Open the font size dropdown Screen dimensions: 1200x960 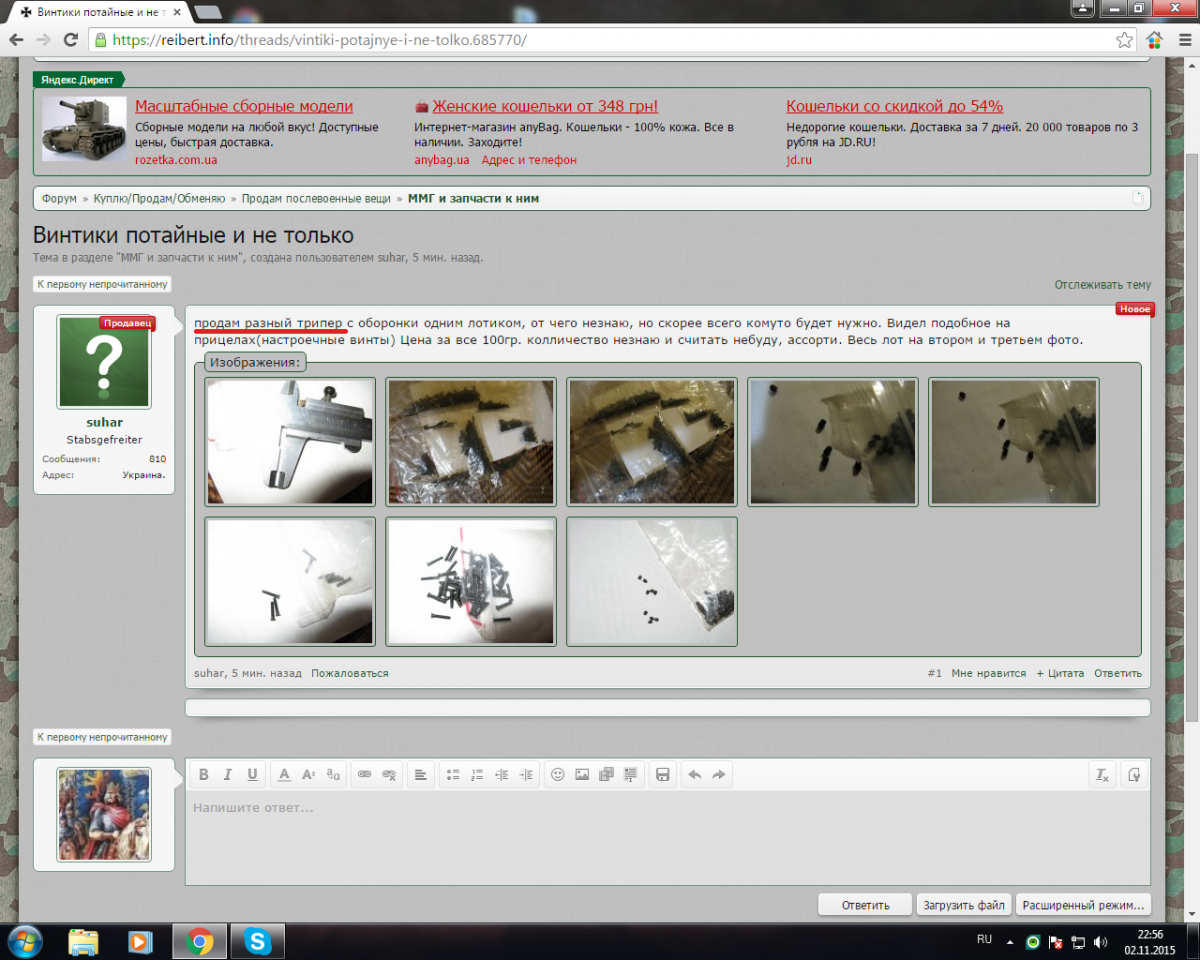pyautogui.click(x=309, y=774)
